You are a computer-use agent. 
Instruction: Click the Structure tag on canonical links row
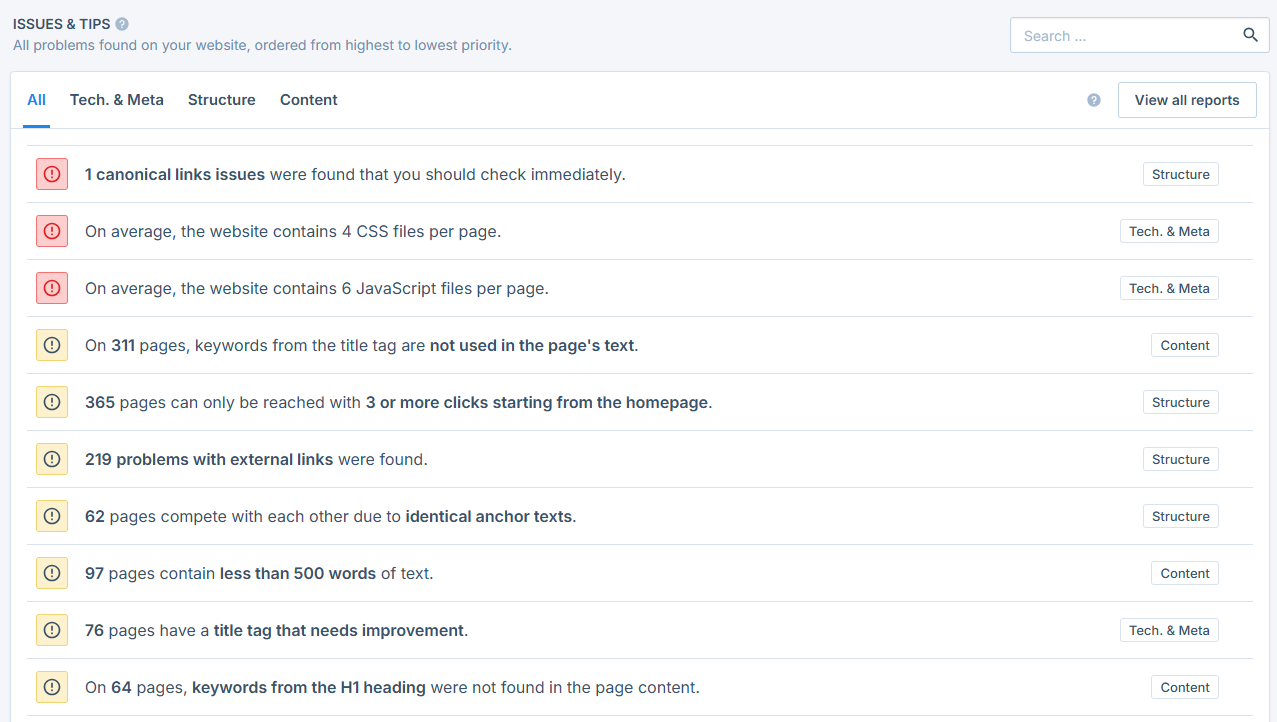pos(1180,174)
